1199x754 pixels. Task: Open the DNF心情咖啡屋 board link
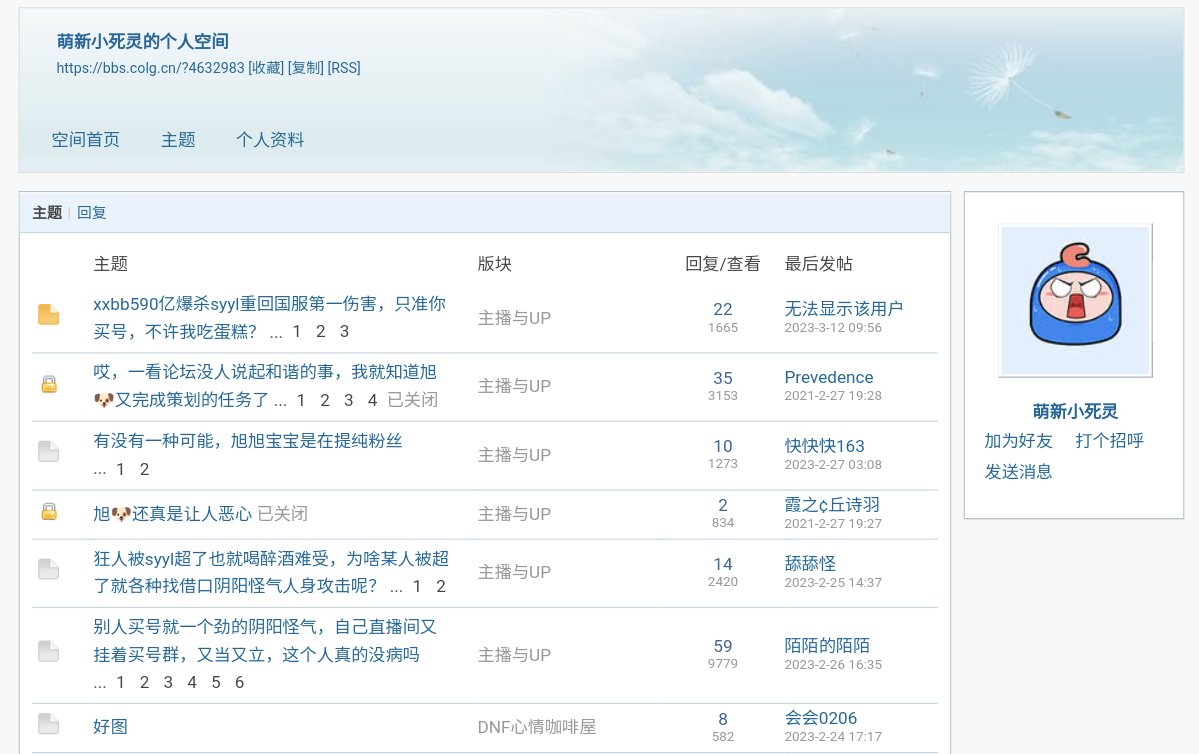537,726
